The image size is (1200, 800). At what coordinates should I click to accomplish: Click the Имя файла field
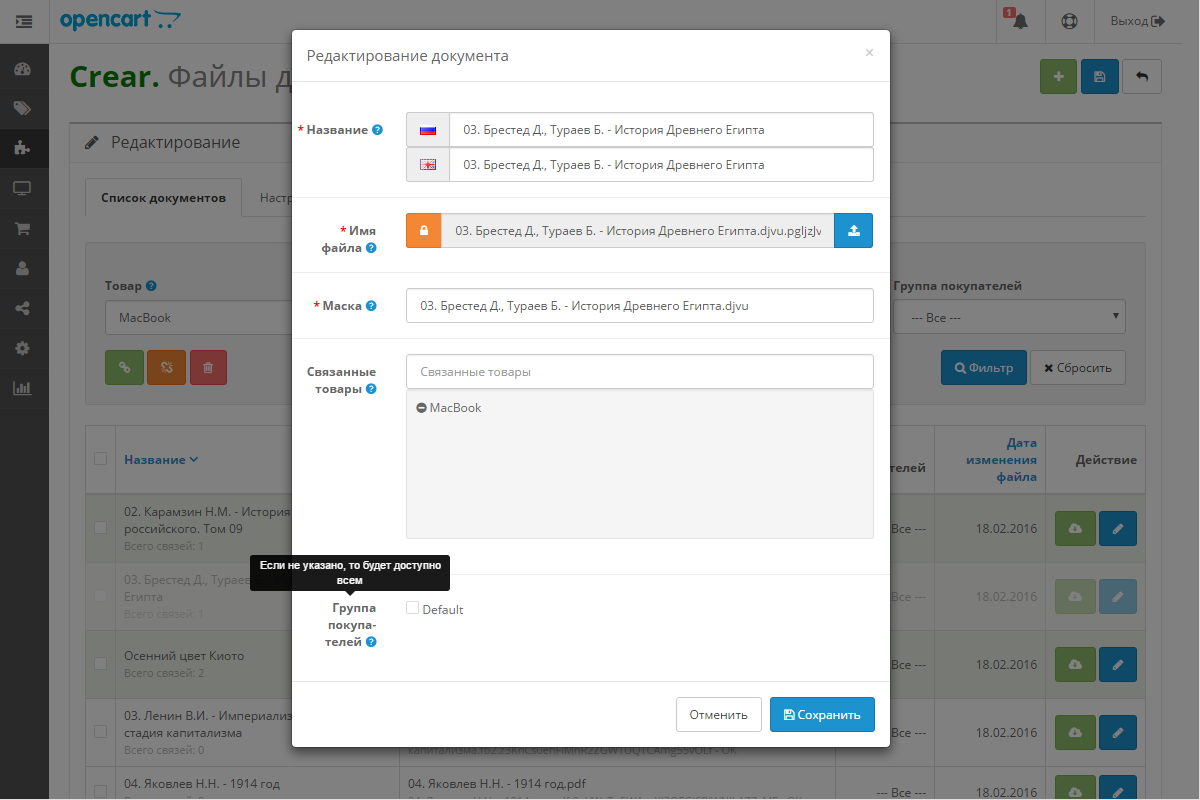pos(638,230)
